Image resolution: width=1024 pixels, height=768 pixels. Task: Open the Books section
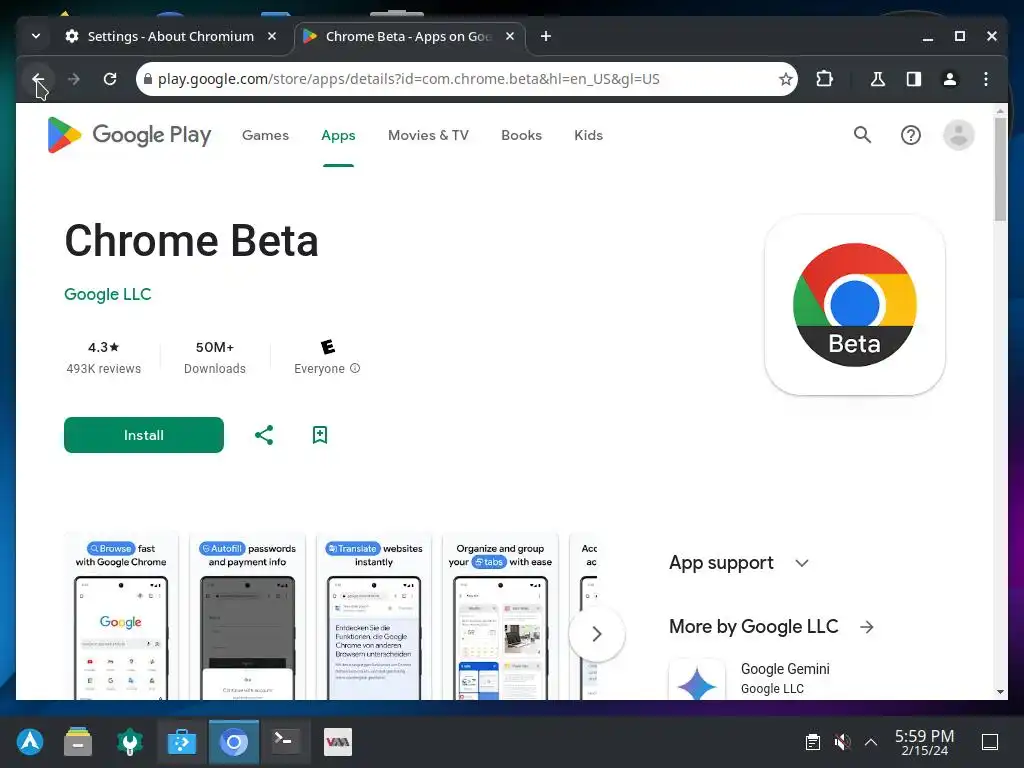click(521, 135)
